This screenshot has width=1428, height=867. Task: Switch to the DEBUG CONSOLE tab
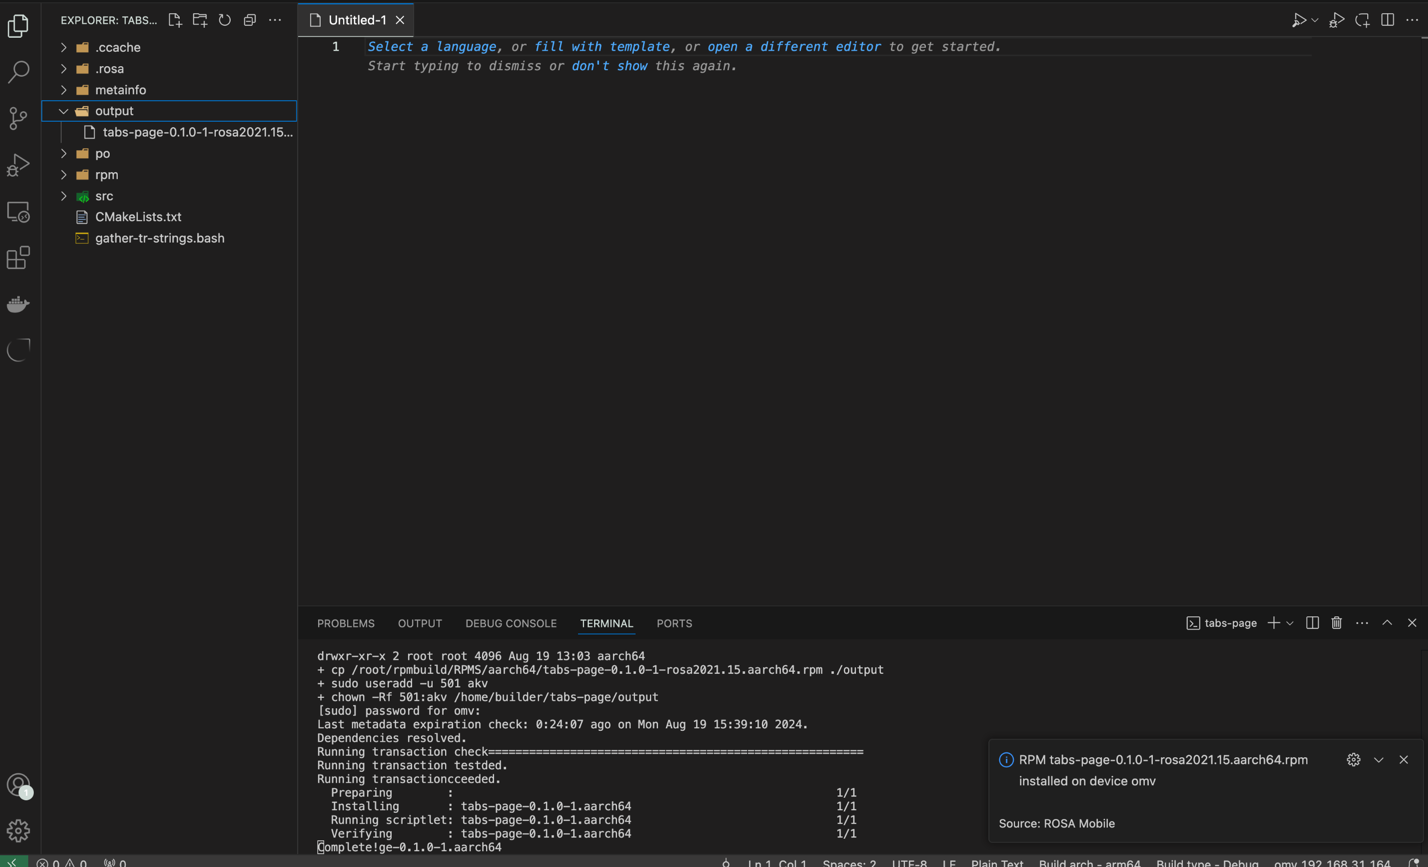pos(510,623)
